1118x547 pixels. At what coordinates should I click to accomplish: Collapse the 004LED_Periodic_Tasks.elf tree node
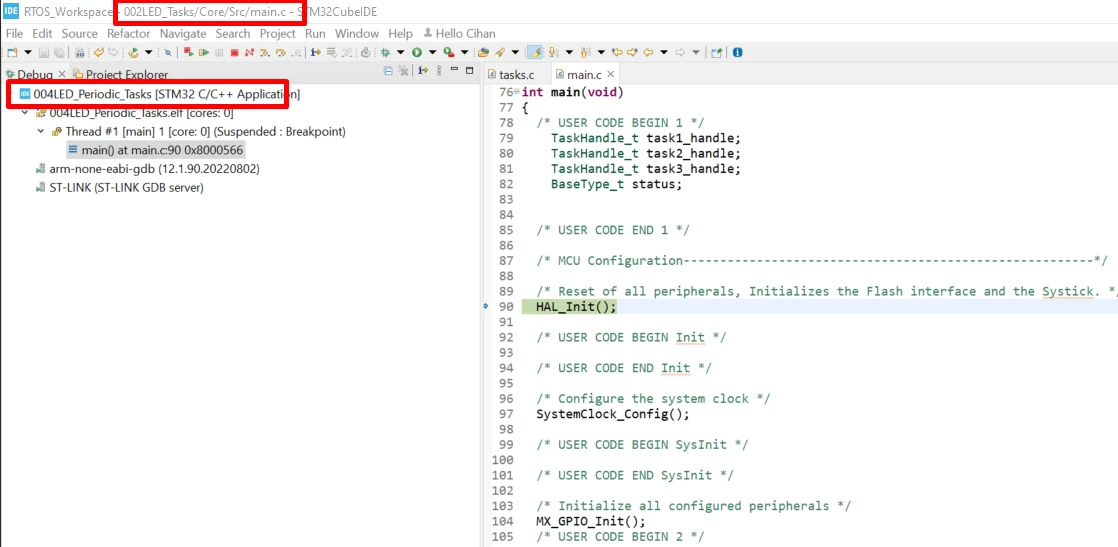(25, 113)
